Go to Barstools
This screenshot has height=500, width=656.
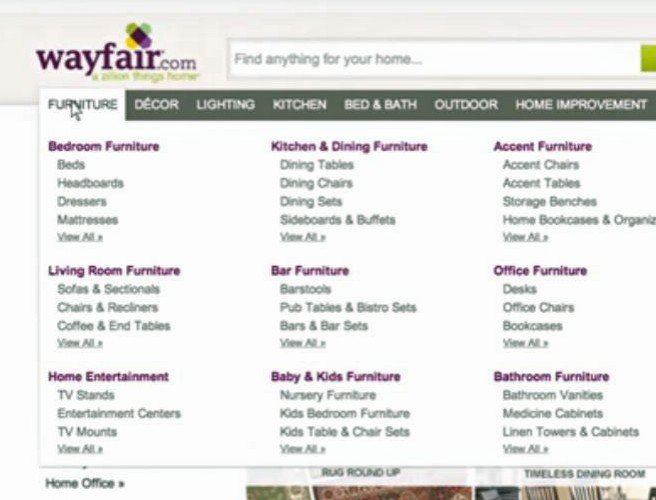(305, 289)
